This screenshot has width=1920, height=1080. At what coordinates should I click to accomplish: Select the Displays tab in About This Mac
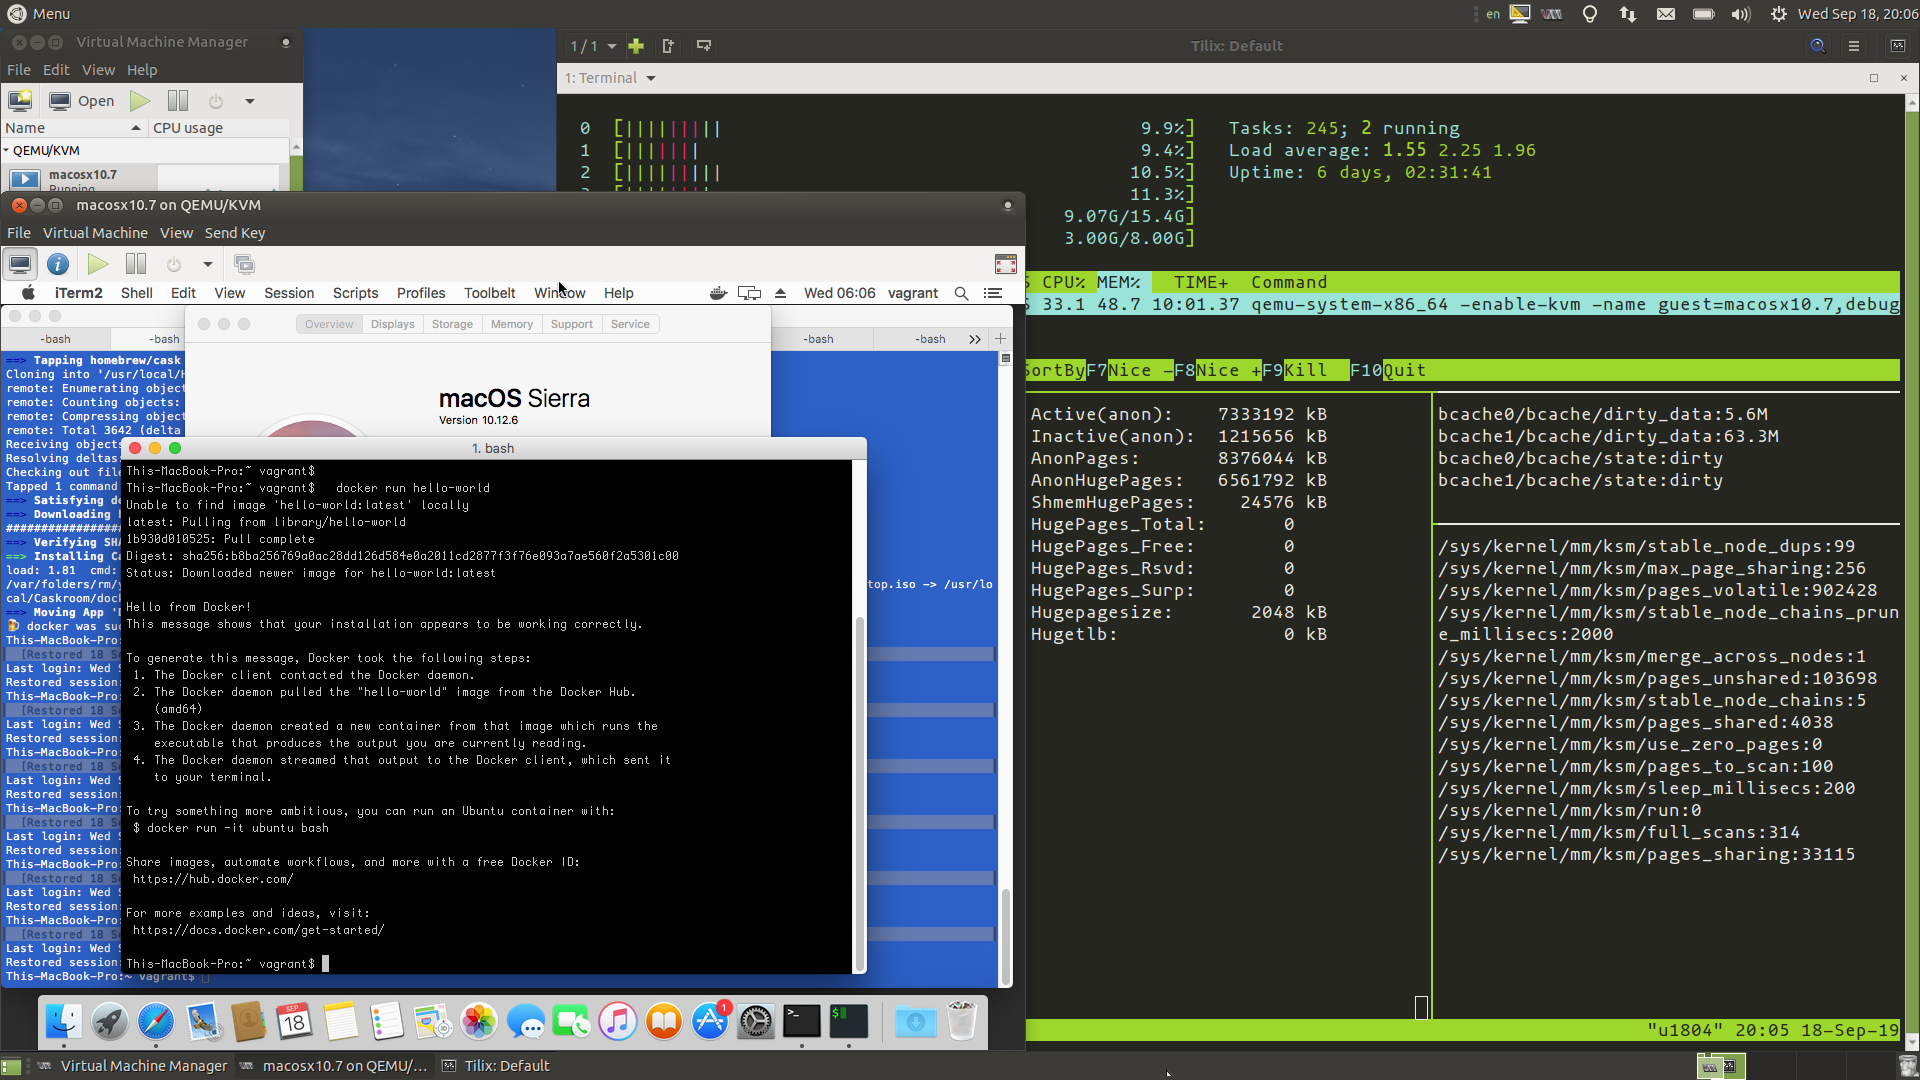392,324
